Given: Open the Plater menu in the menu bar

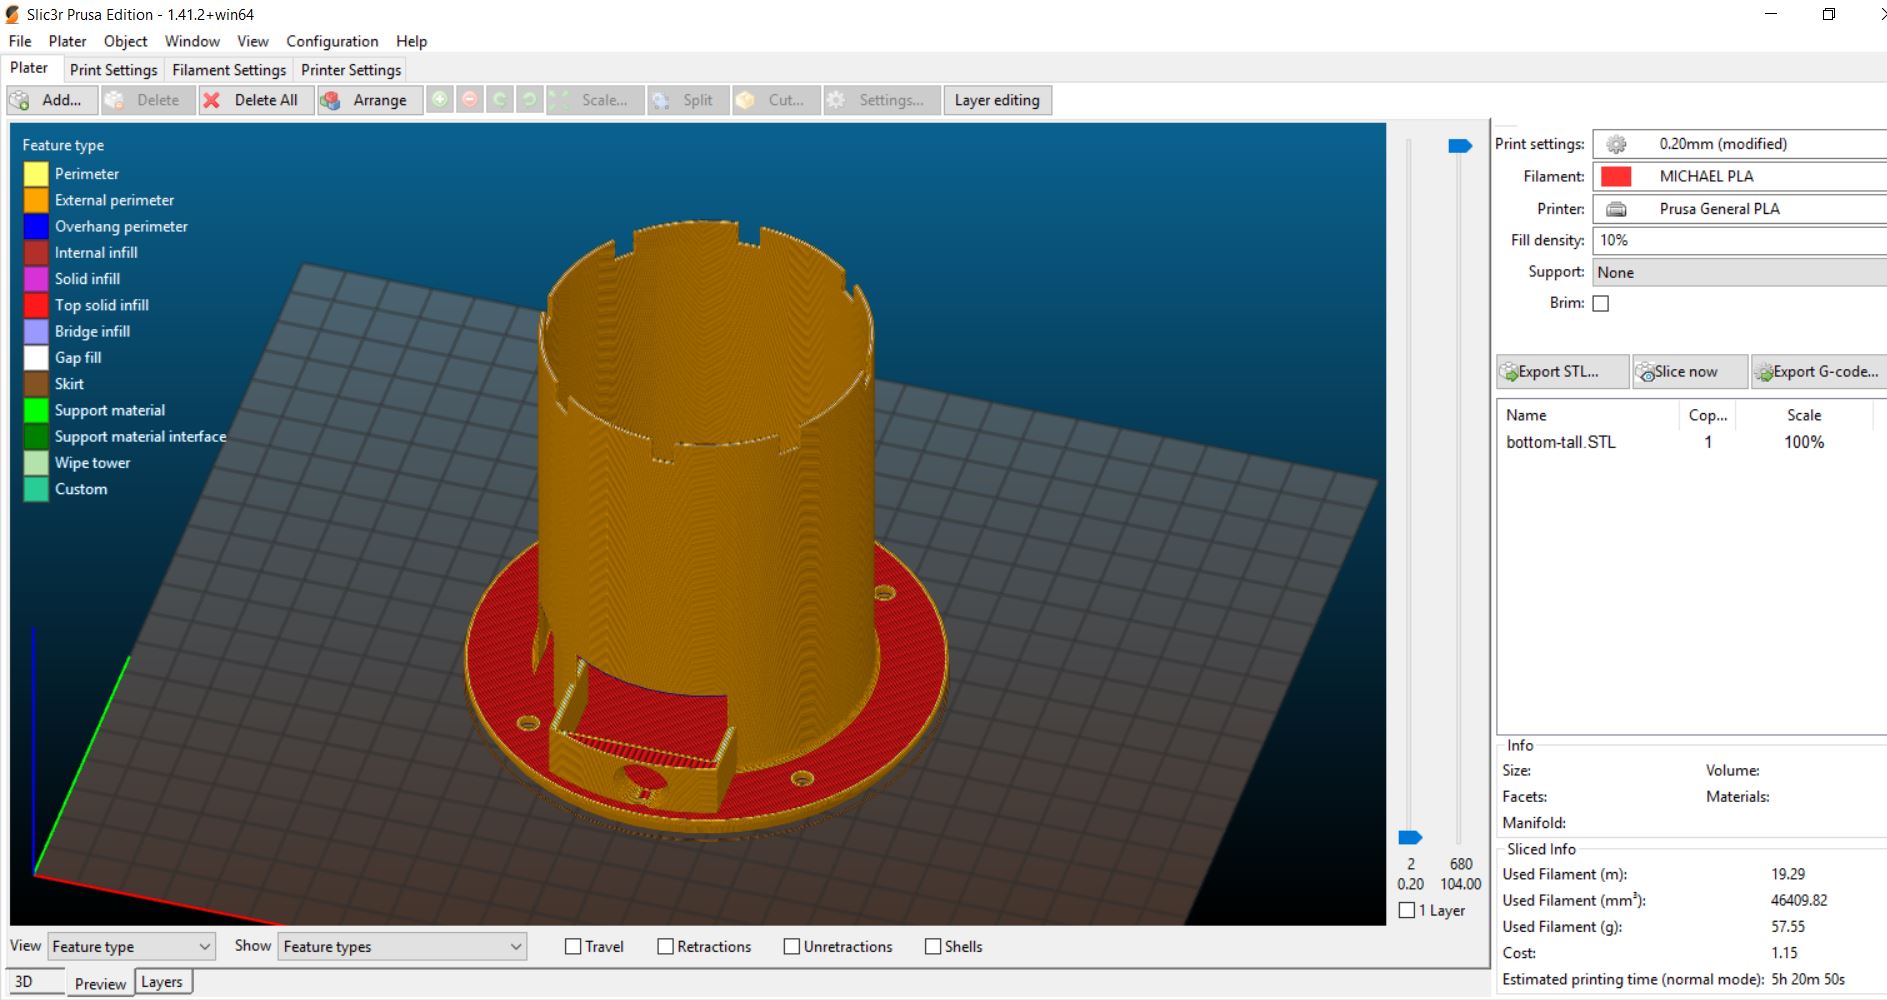Looking at the screenshot, I should pyautogui.click(x=67, y=41).
